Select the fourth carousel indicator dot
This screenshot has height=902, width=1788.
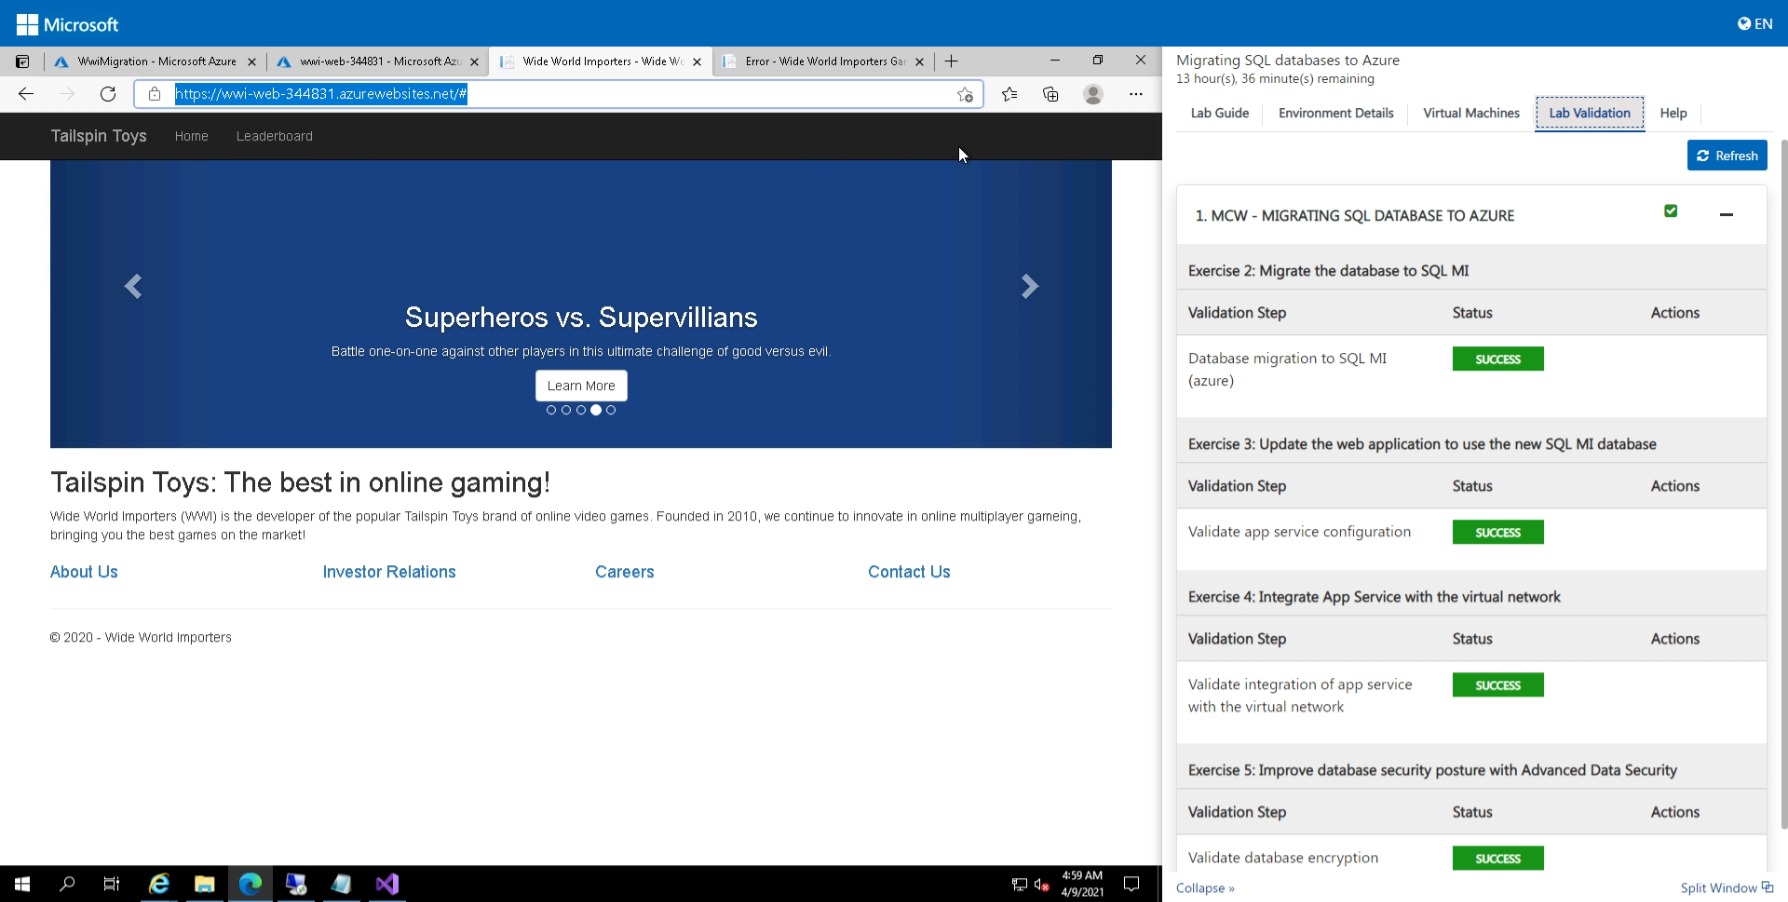click(x=596, y=410)
